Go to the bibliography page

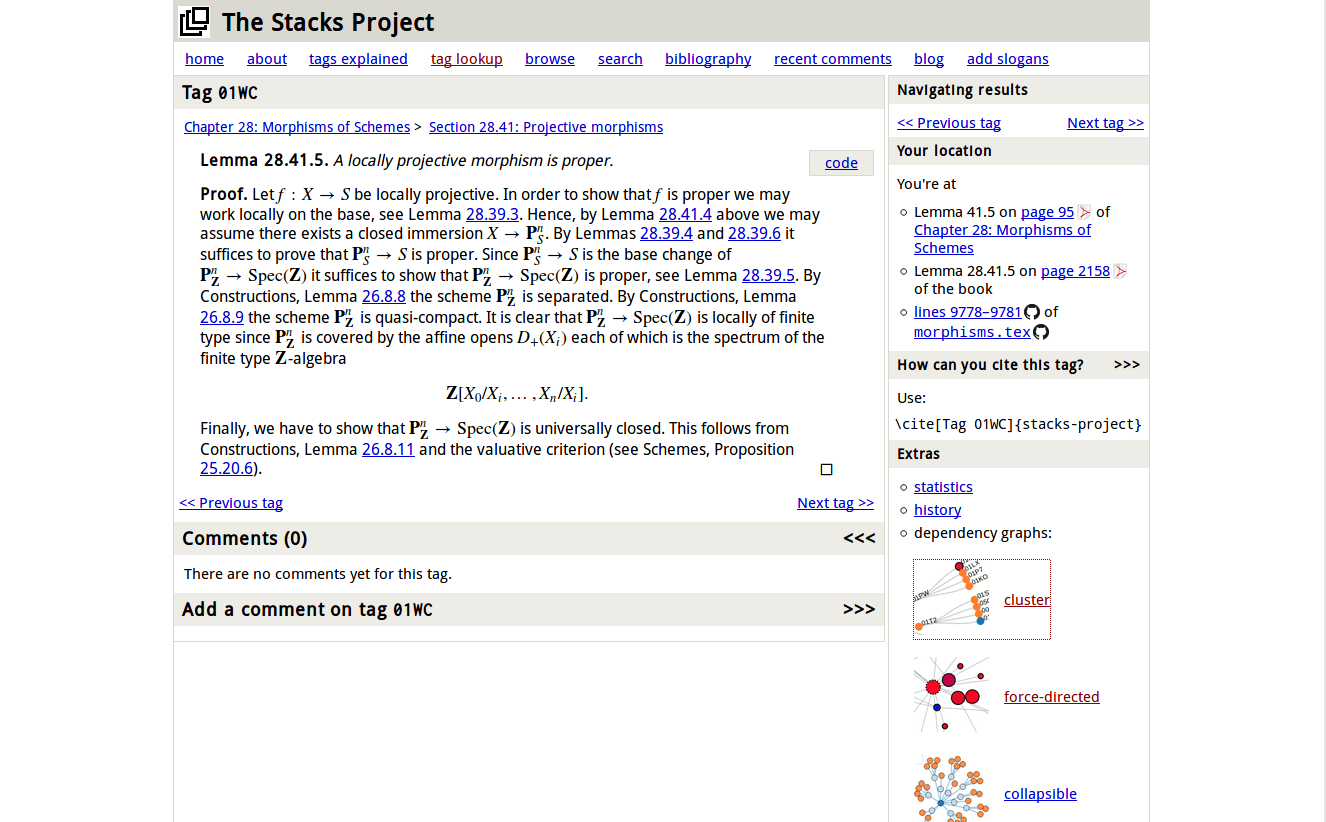708,59
